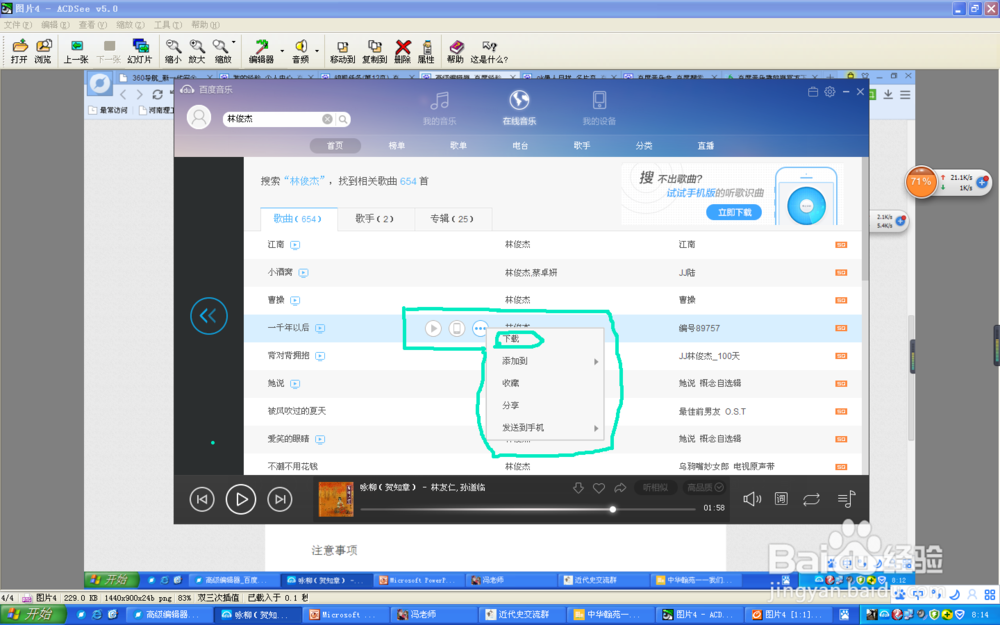Expand the 添加到 submenu
Image resolution: width=1000 pixels, height=625 pixels.
pos(545,361)
